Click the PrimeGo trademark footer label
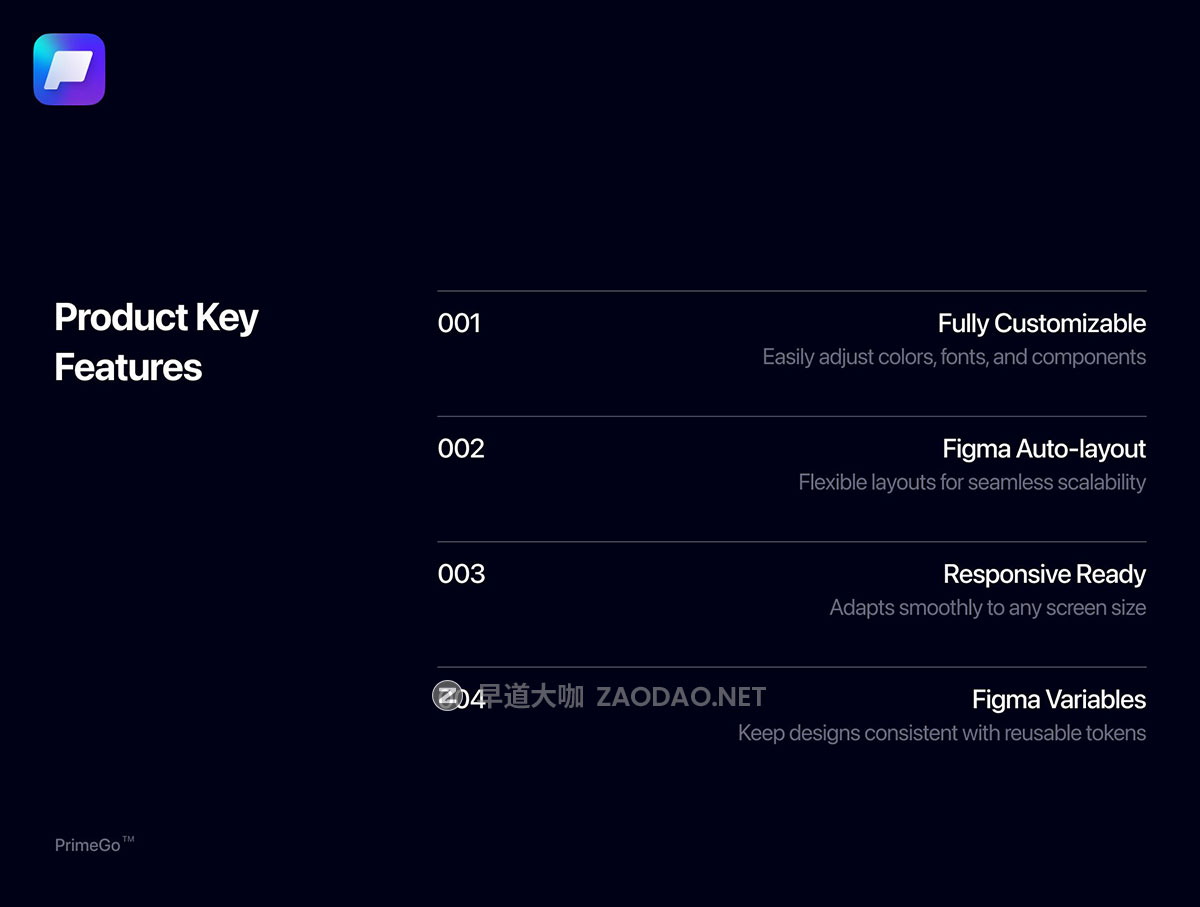The height and width of the screenshot is (907, 1200). [x=94, y=845]
